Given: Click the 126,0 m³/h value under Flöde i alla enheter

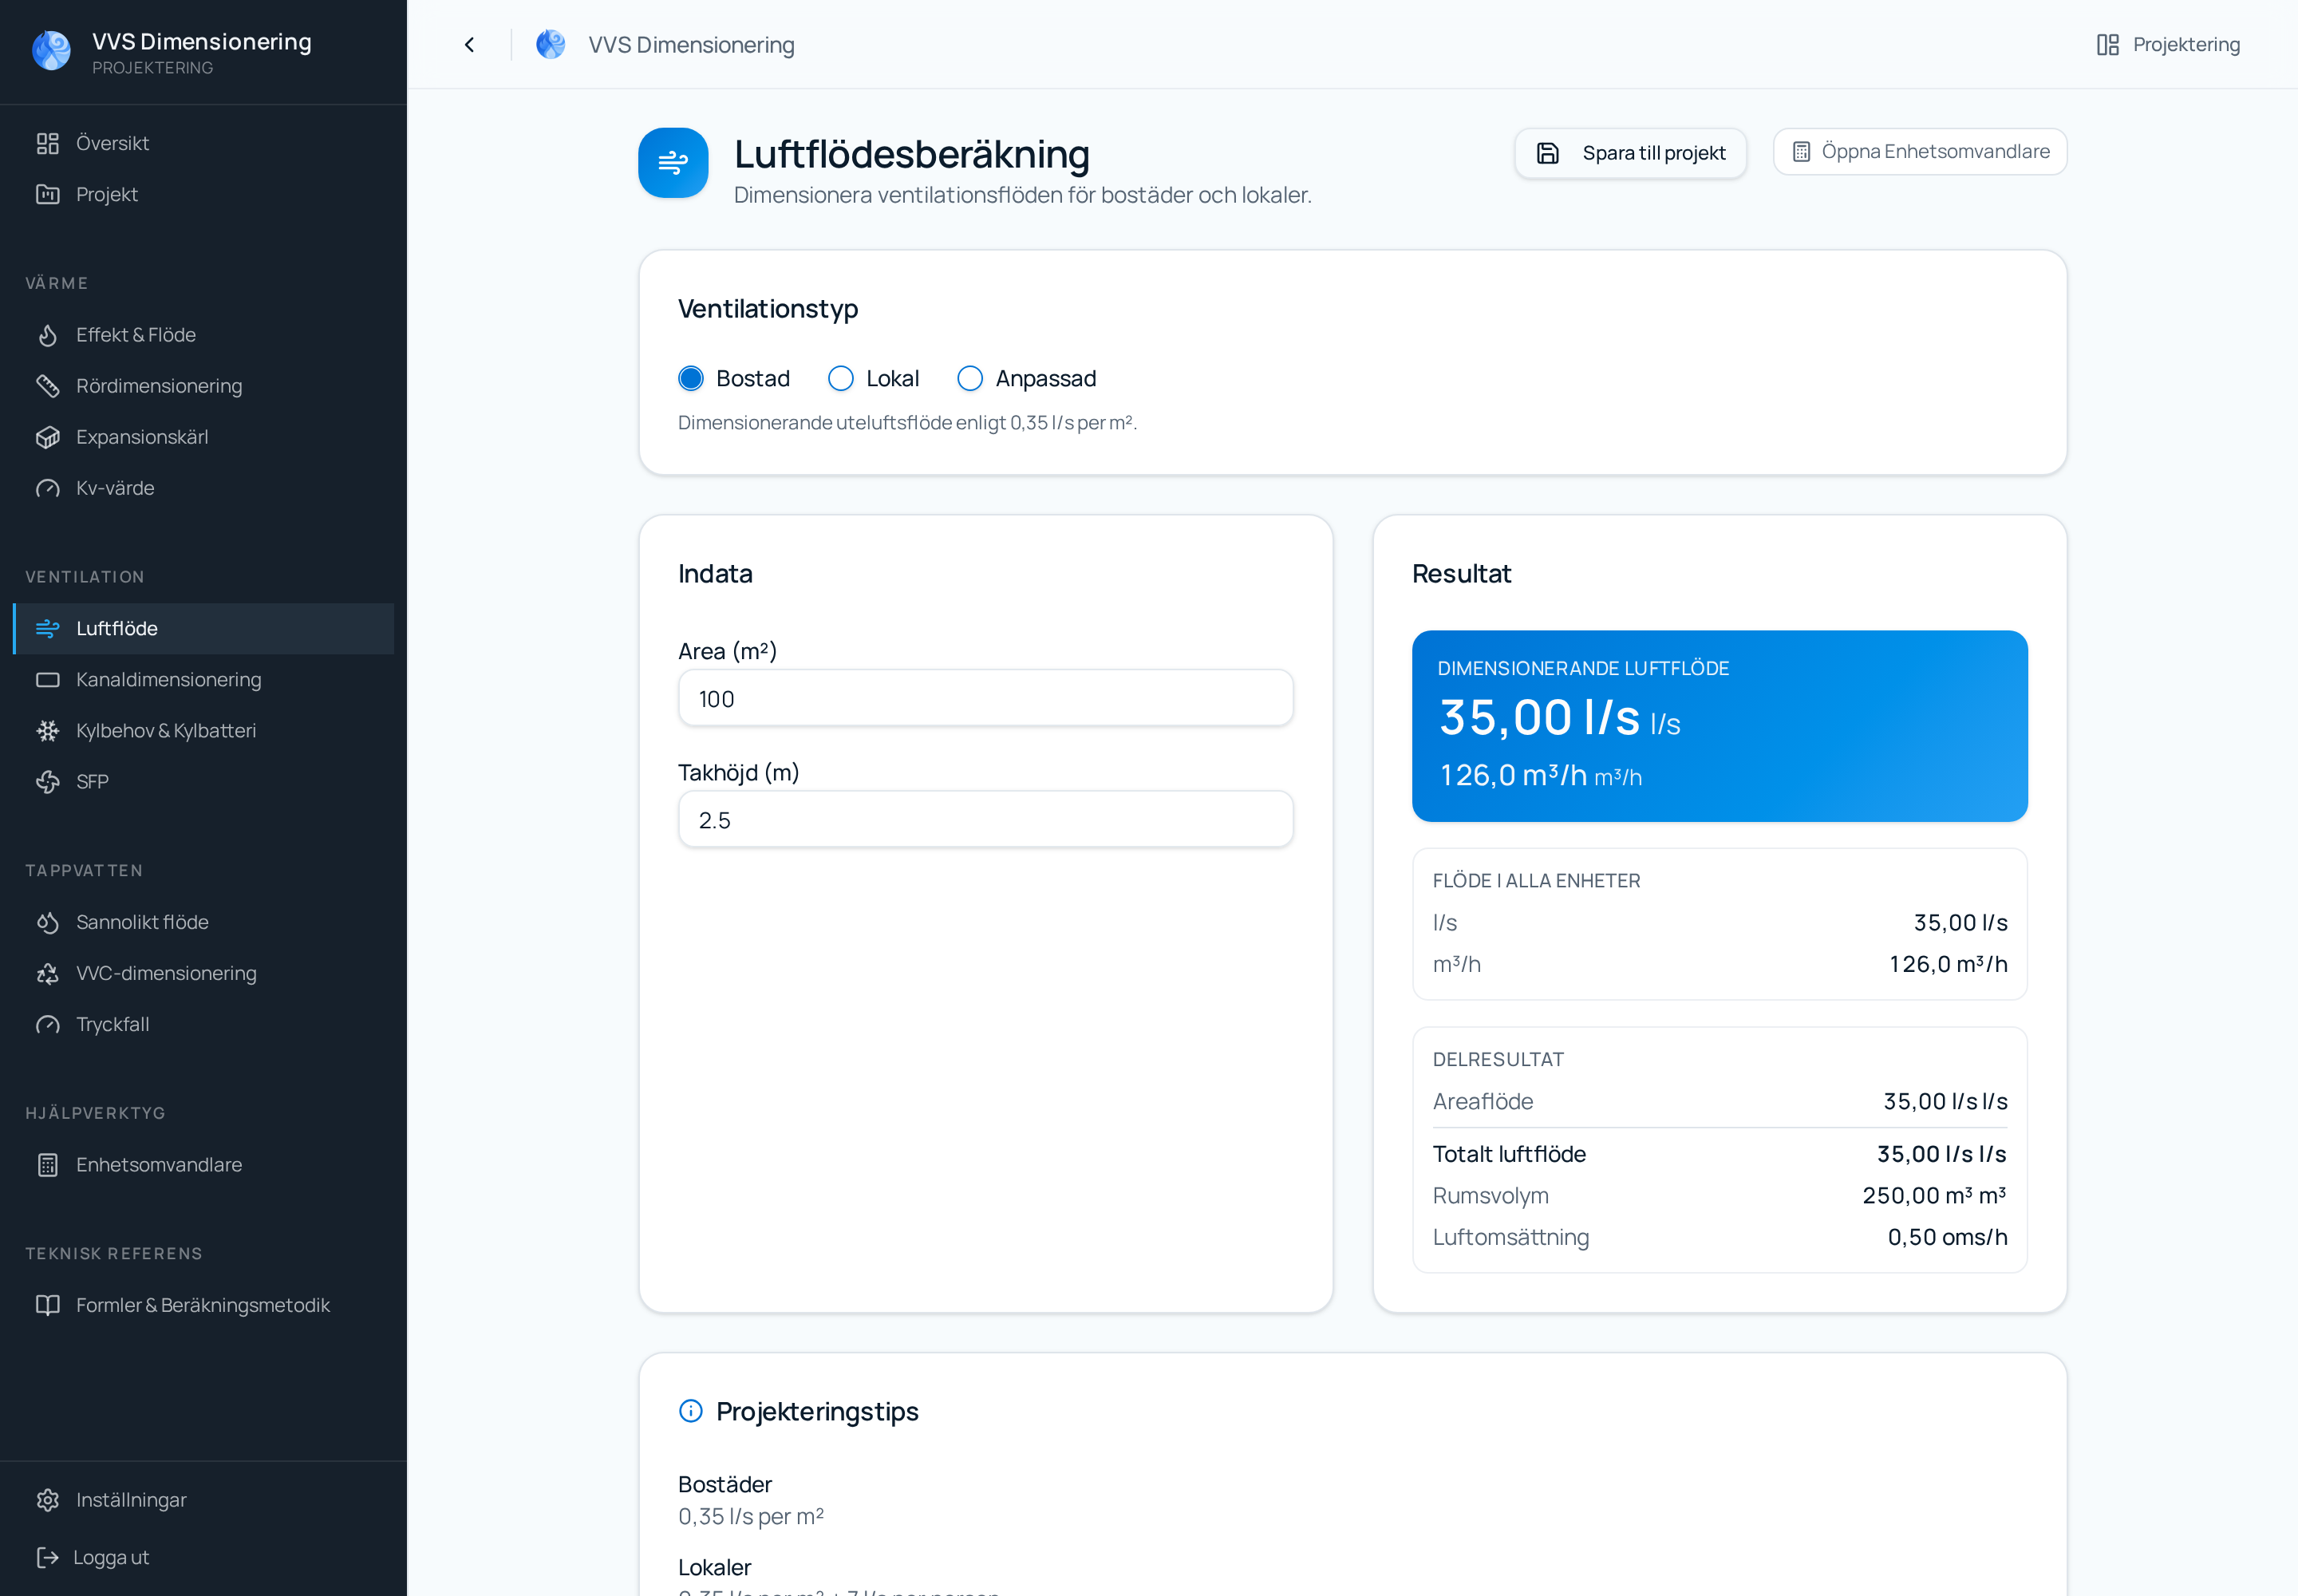Looking at the screenshot, I should (1948, 964).
